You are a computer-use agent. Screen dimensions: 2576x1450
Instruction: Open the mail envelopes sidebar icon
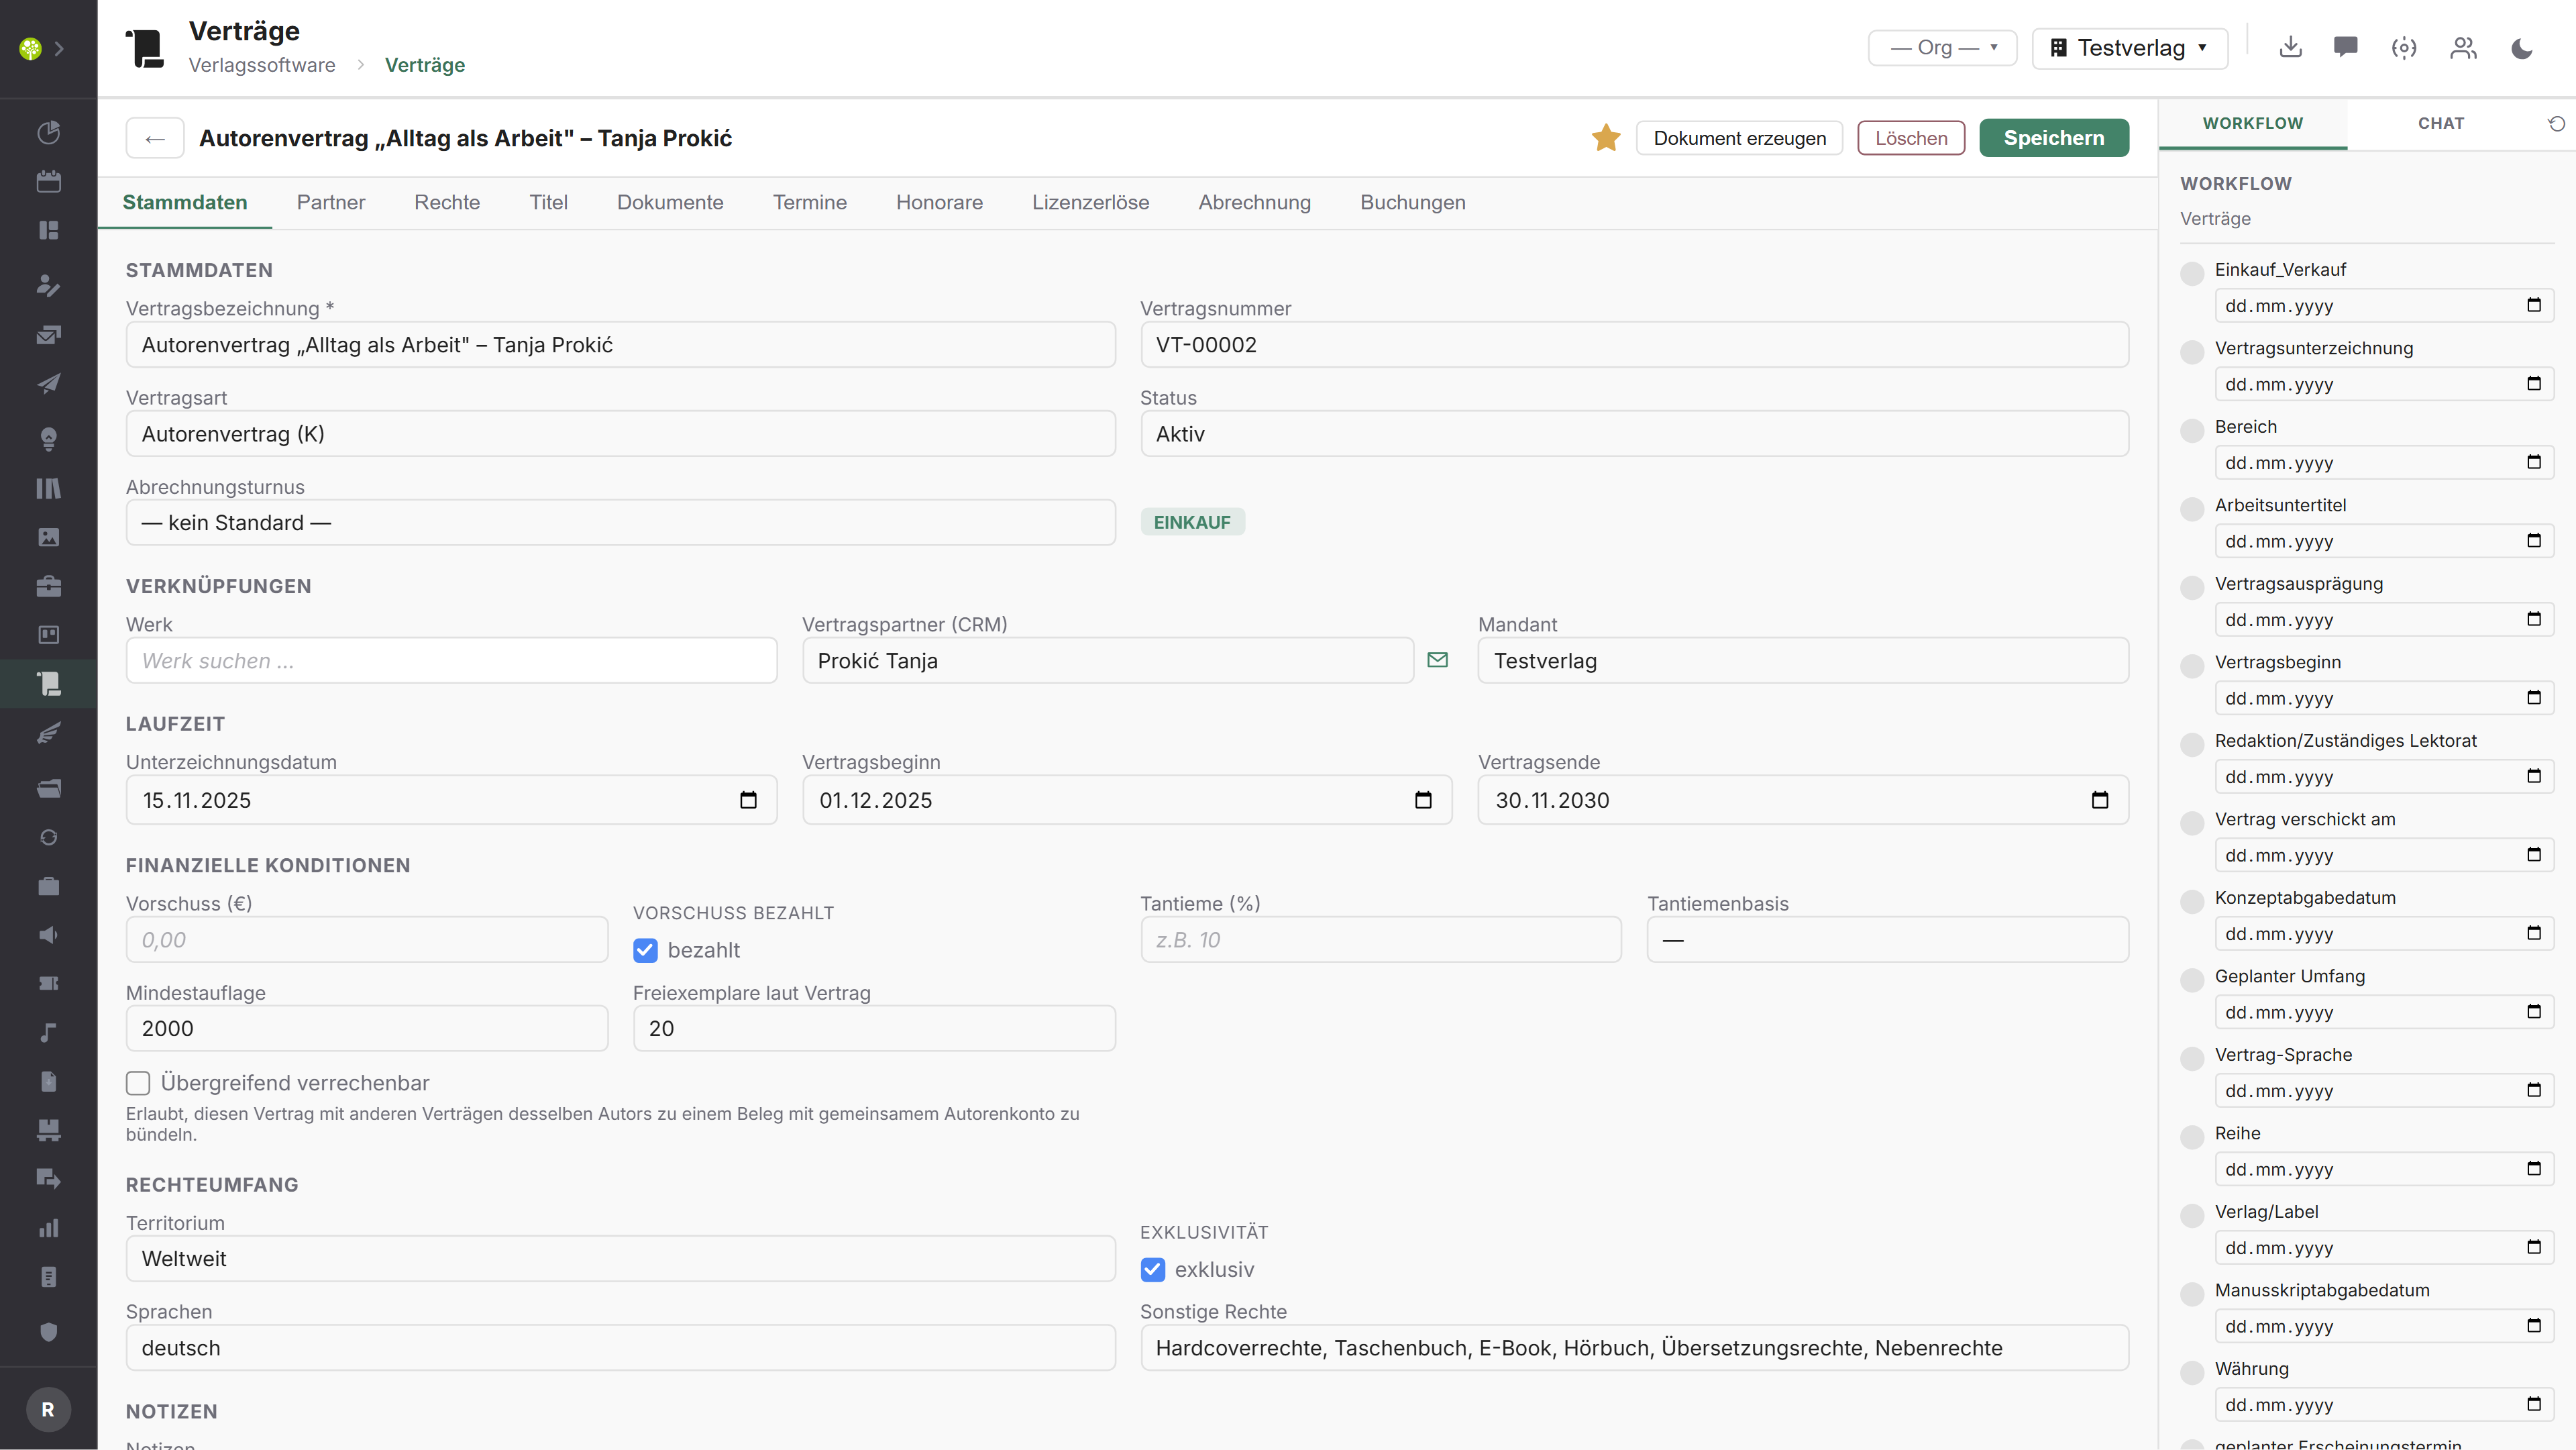(48, 335)
